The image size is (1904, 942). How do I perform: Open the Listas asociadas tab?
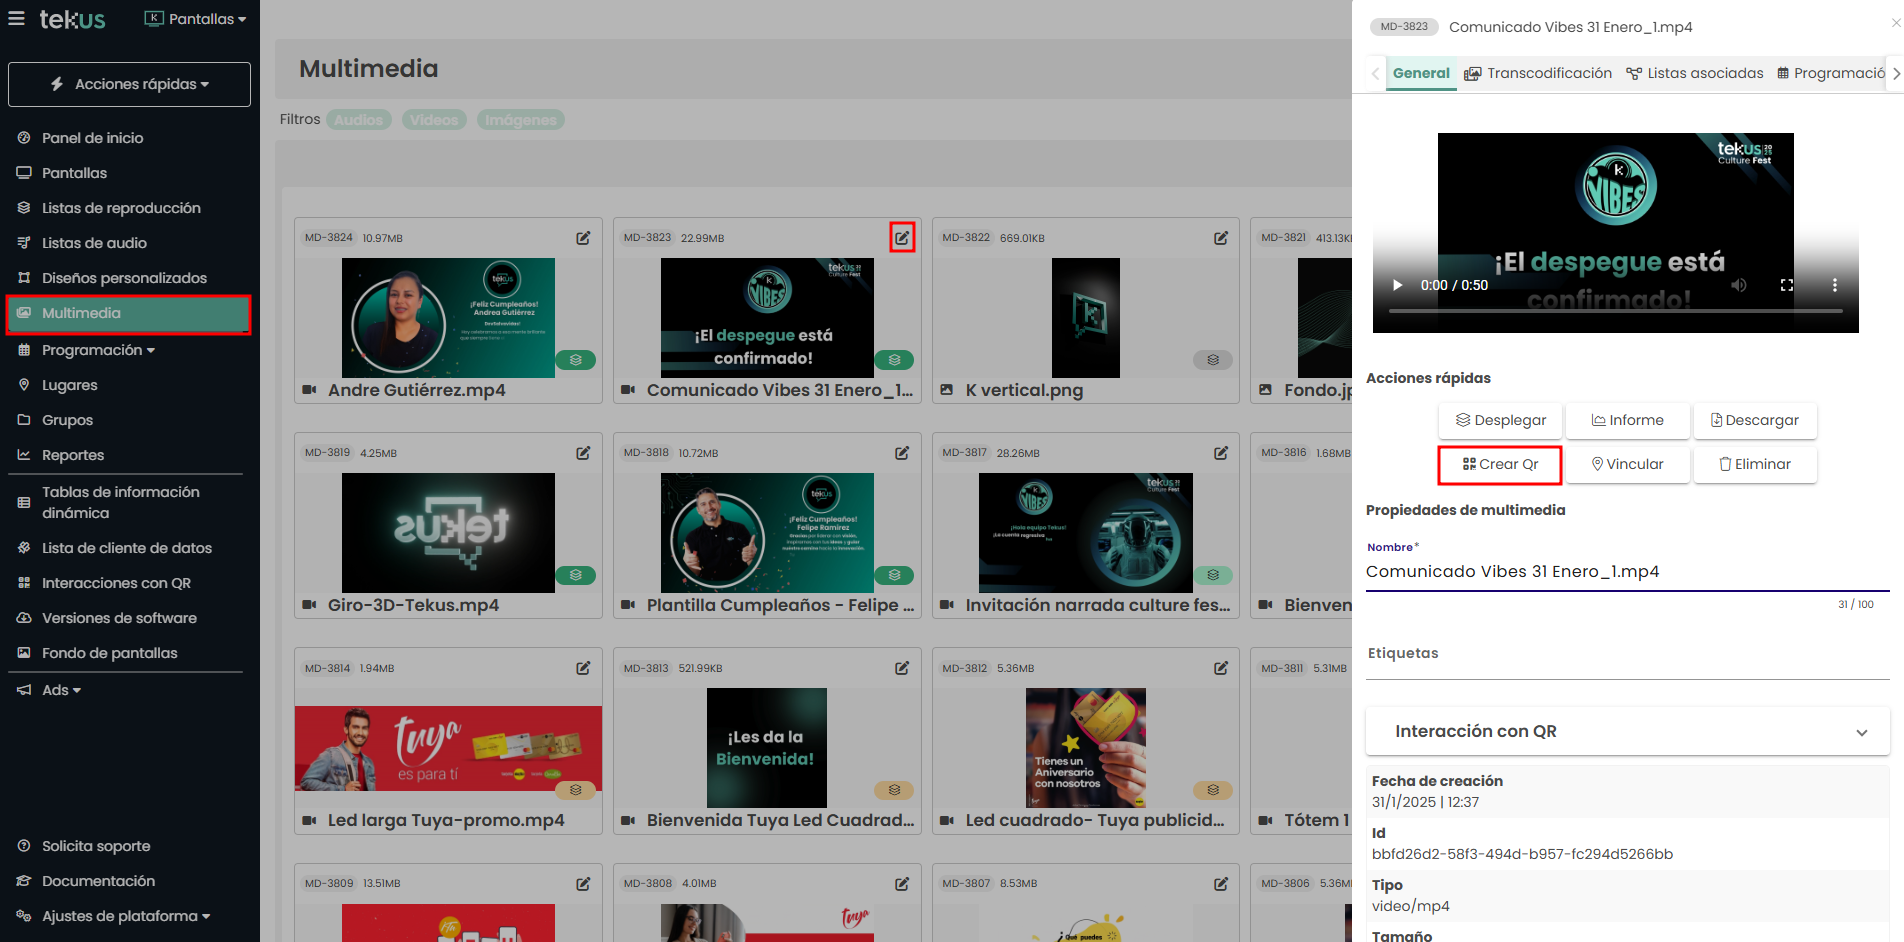1695,73
